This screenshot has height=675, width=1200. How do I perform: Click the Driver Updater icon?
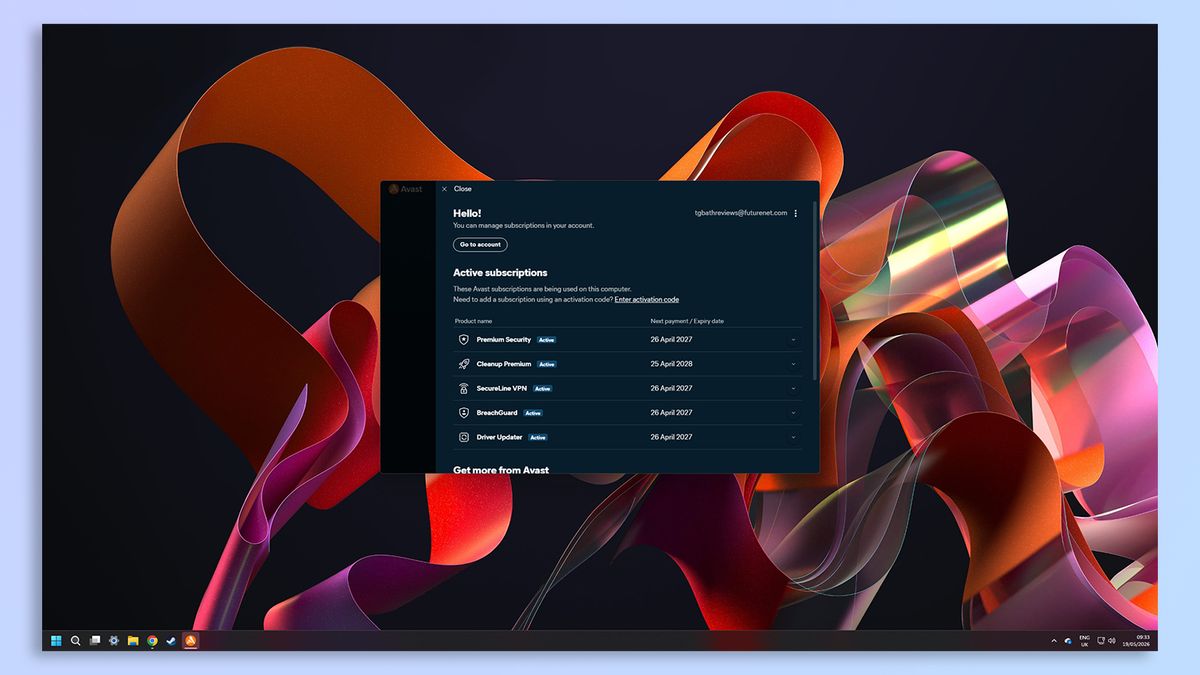pyautogui.click(x=464, y=437)
